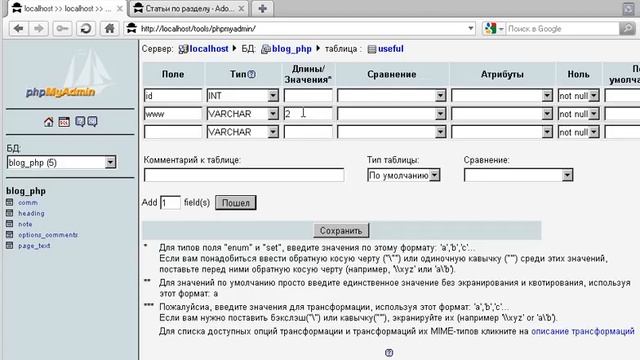Screen dimensions: 640x360
Task: Open the page_text table in sidebar
Action: [x=34, y=246]
